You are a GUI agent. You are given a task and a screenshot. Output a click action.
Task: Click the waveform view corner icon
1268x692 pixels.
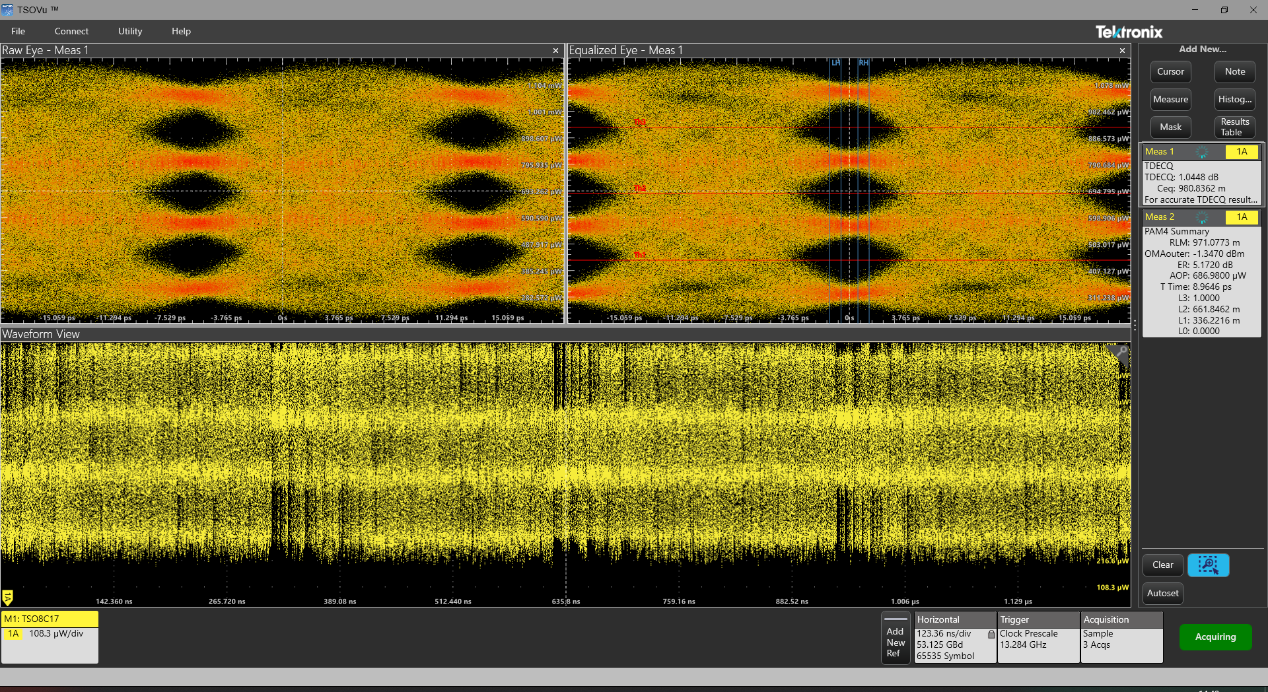tap(1122, 352)
